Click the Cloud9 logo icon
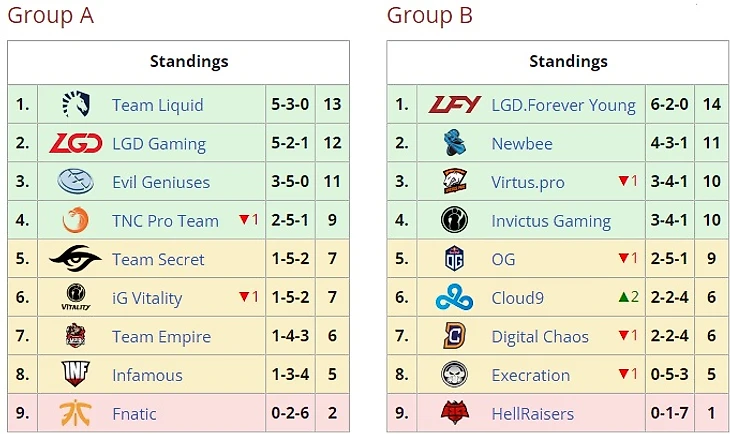The image size is (730, 434). coord(455,298)
